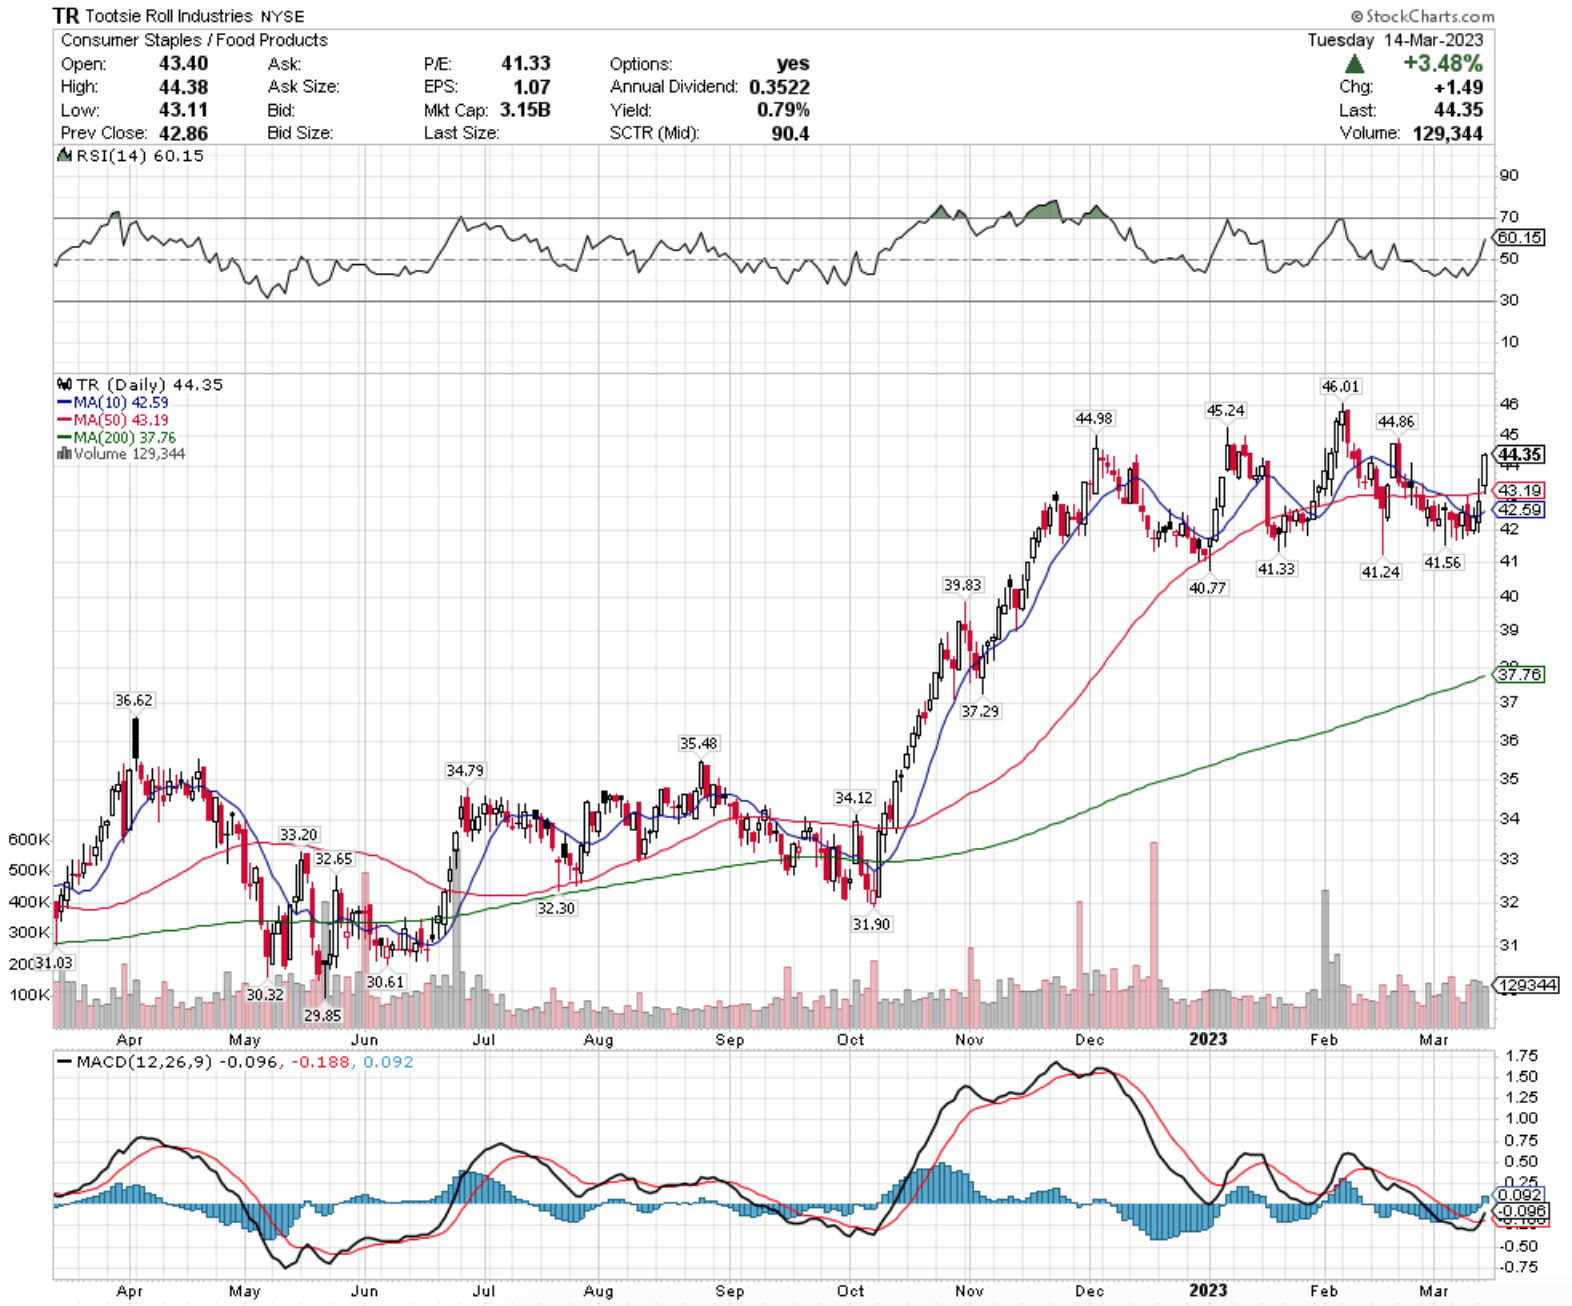Click the 44.35 last price tag on right axis
Image resolution: width=1572 pixels, height=1306 pixels.
(1519, 455)
